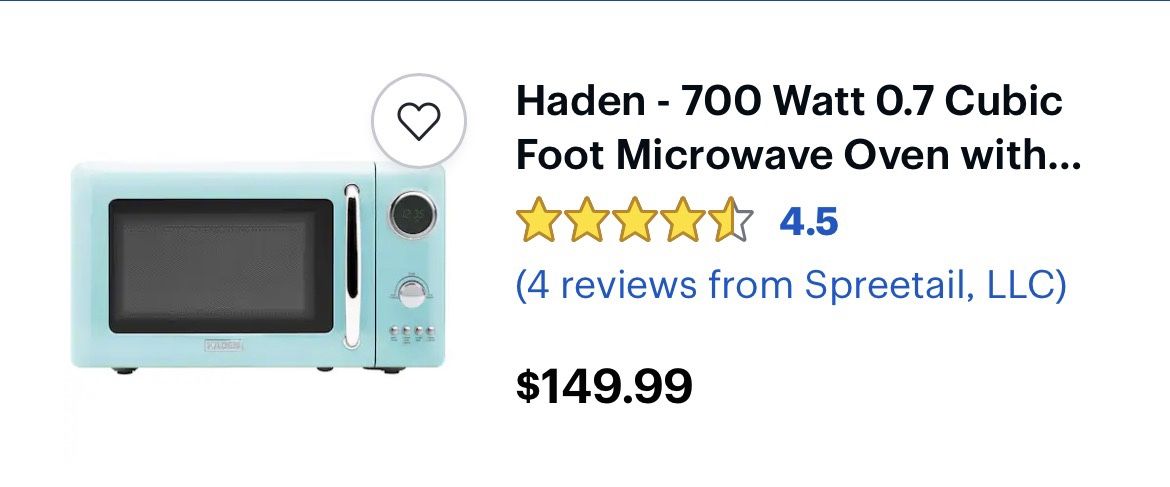Click the fourth rating star
The image size is (1170, 487).
(x=682, y=220)
